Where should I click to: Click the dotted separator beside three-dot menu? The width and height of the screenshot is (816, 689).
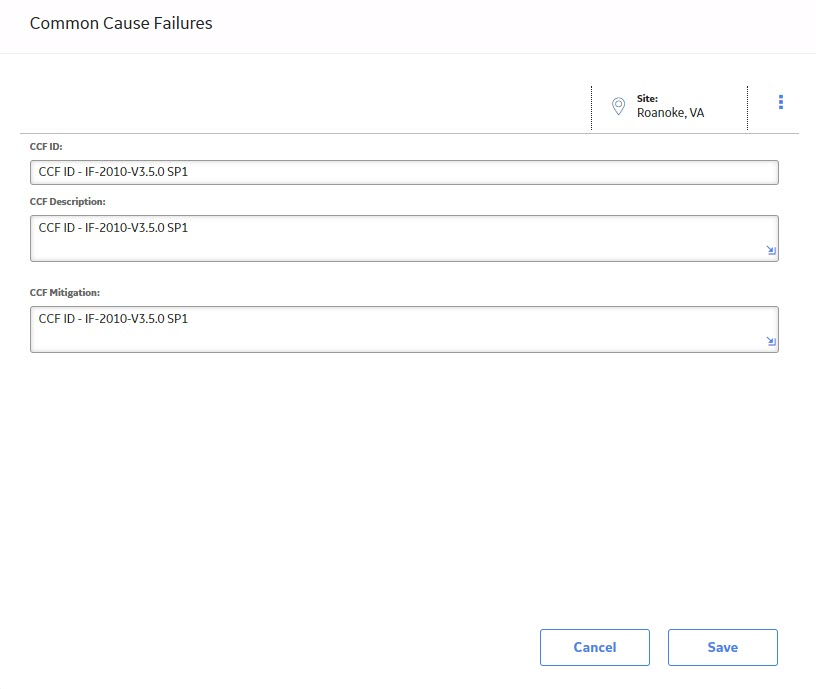coord(748,108)
